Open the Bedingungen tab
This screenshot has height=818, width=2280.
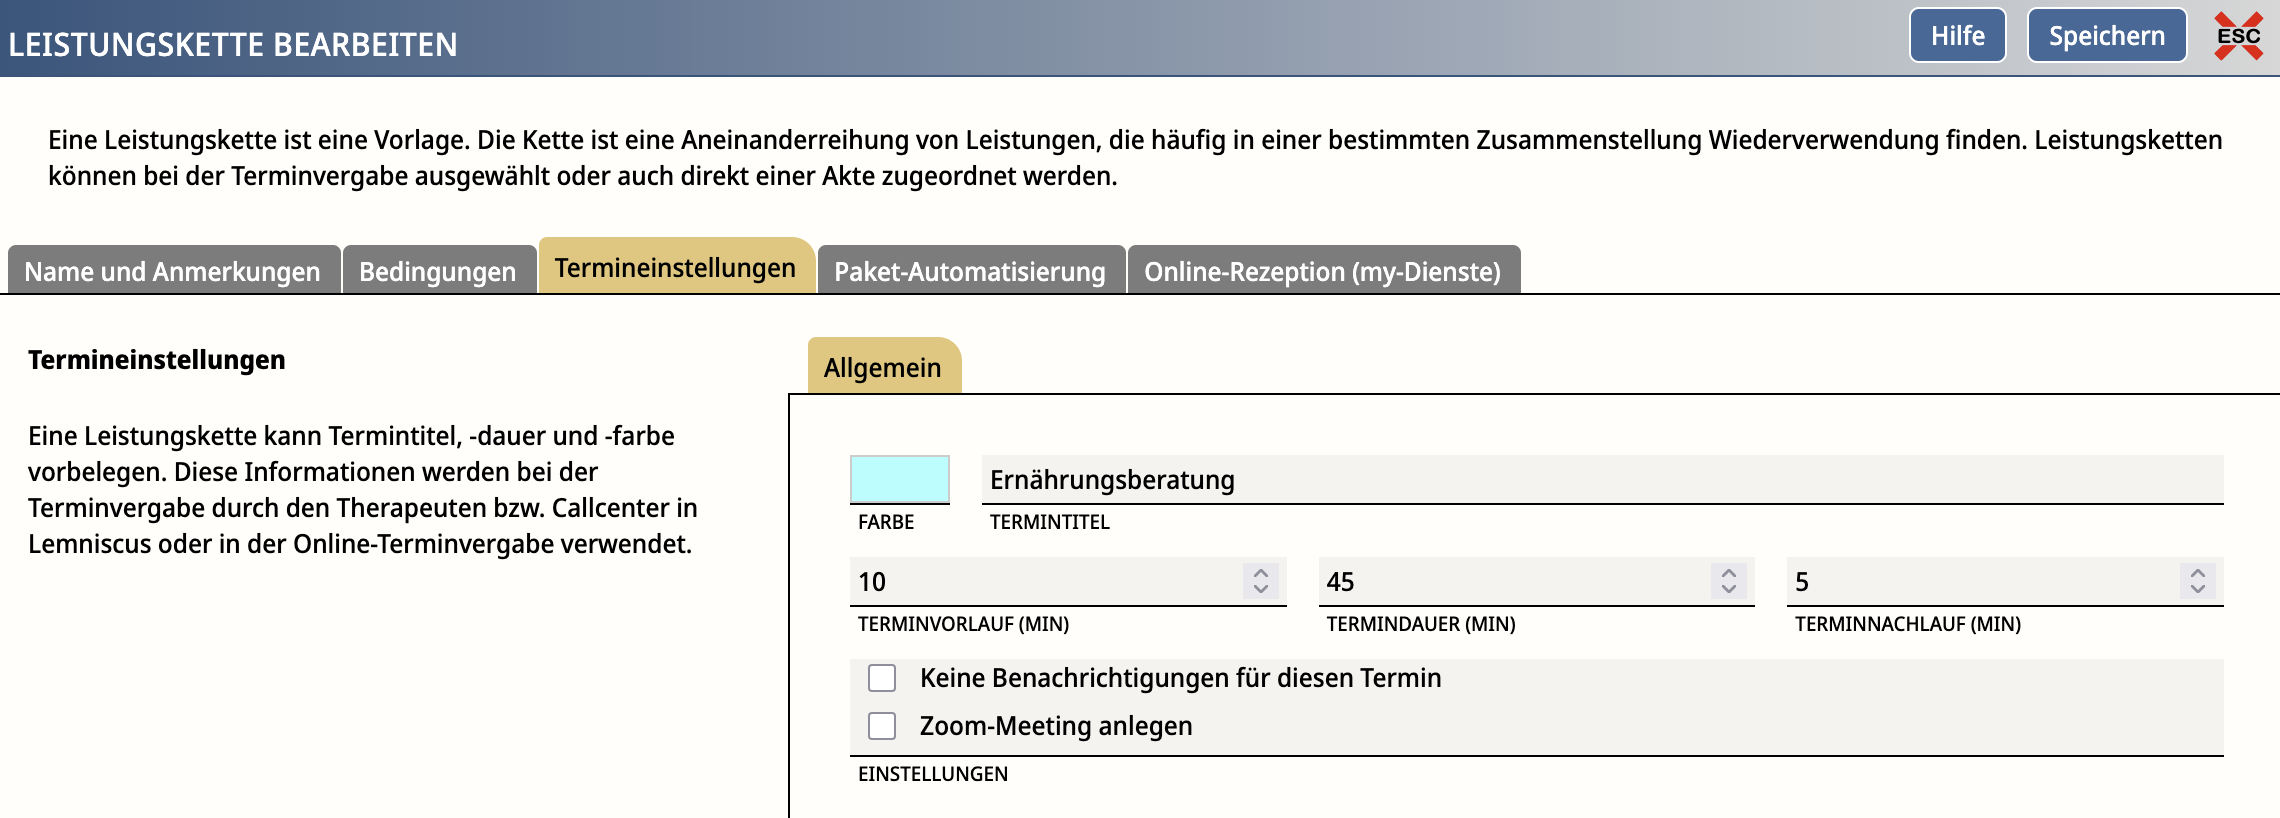coord(438,271)
